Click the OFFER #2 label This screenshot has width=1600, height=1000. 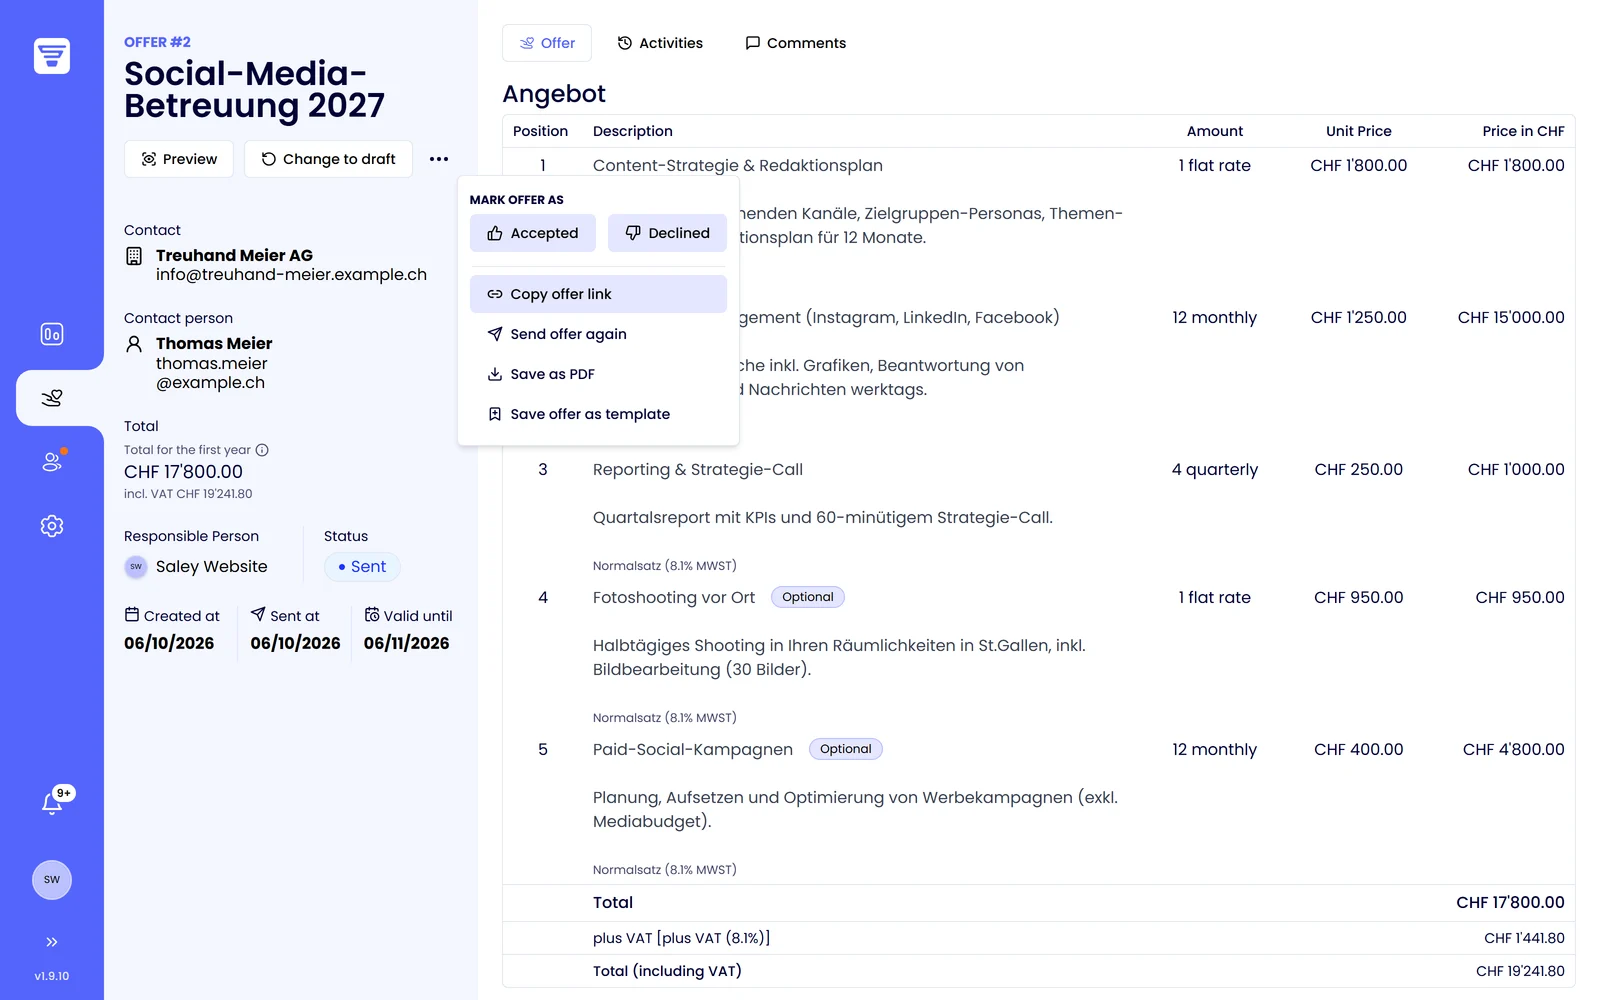[157, 42]
